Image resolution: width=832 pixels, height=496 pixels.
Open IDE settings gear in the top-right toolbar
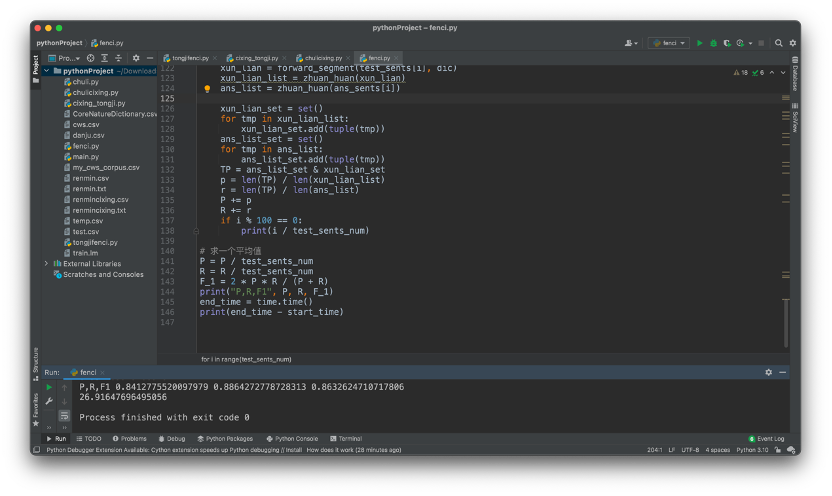[x=793, y=43]
